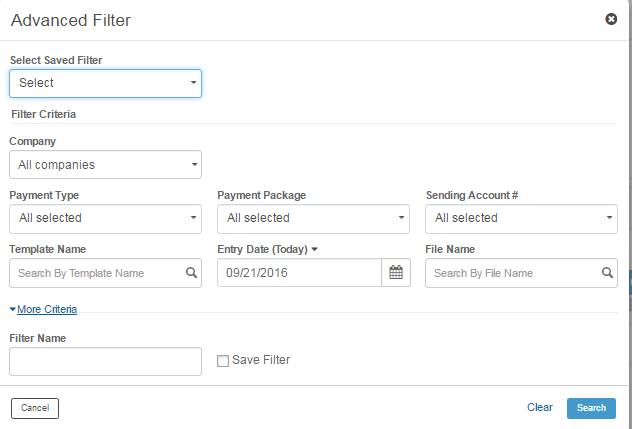Focus the Search By Template Name field

(97, 273)
